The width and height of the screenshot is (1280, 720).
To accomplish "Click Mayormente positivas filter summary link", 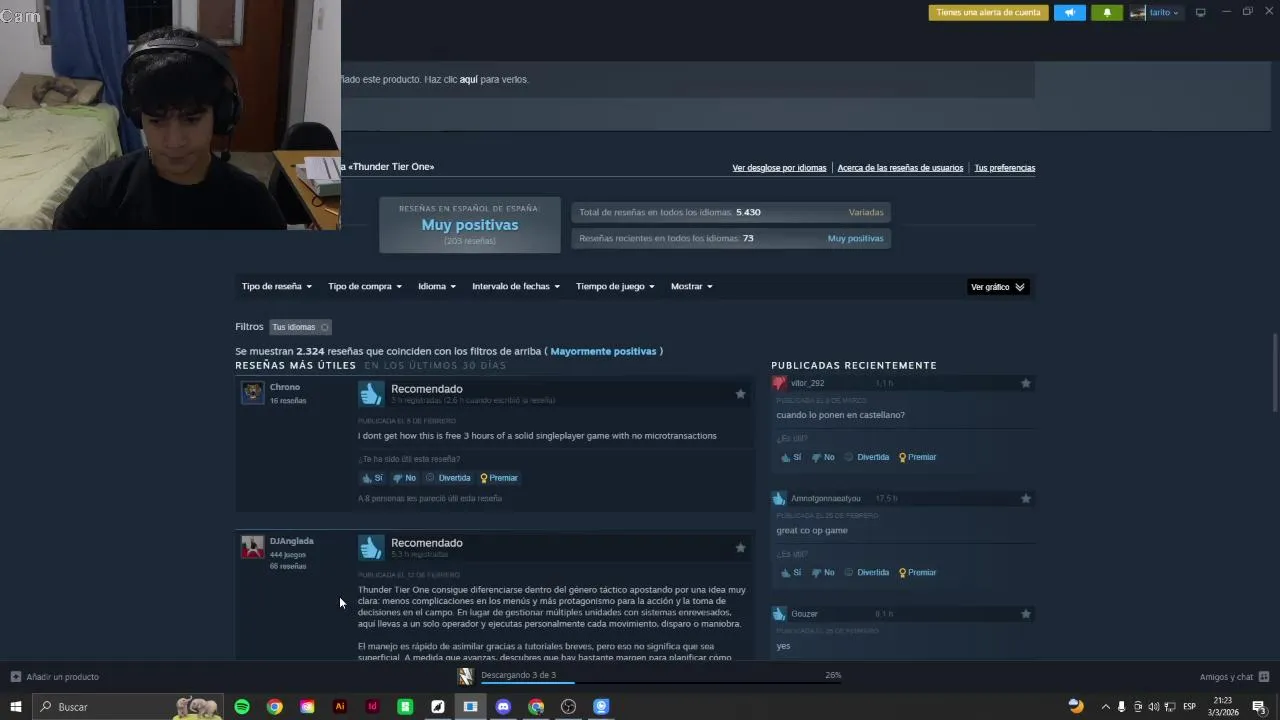I will click(604, 351).
